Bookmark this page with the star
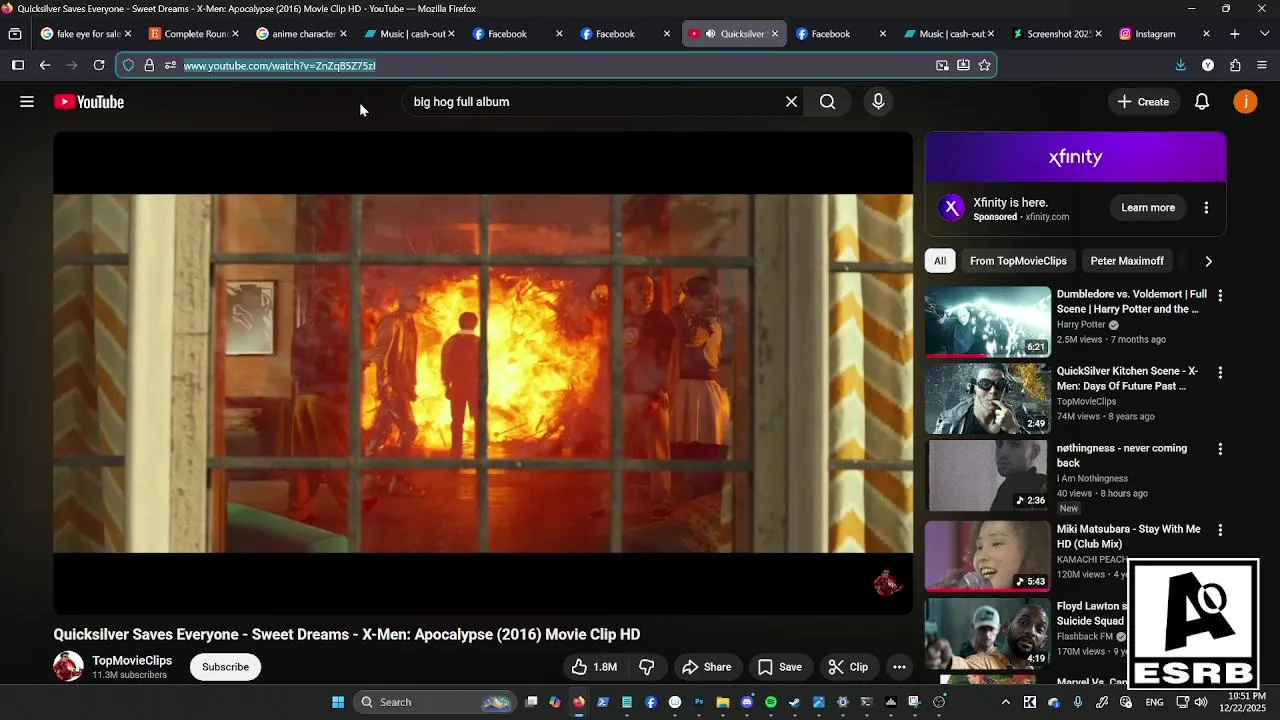1280x720 pixels. [x=984, y=65]
